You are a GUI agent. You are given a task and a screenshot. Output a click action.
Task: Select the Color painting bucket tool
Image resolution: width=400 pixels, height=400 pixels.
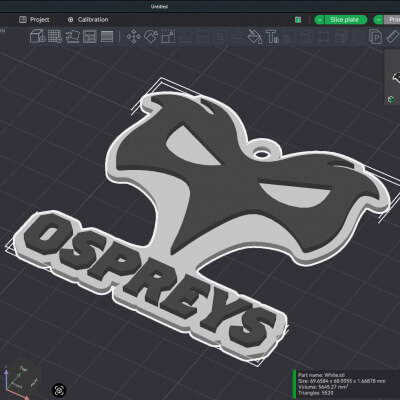coord(255,36)
